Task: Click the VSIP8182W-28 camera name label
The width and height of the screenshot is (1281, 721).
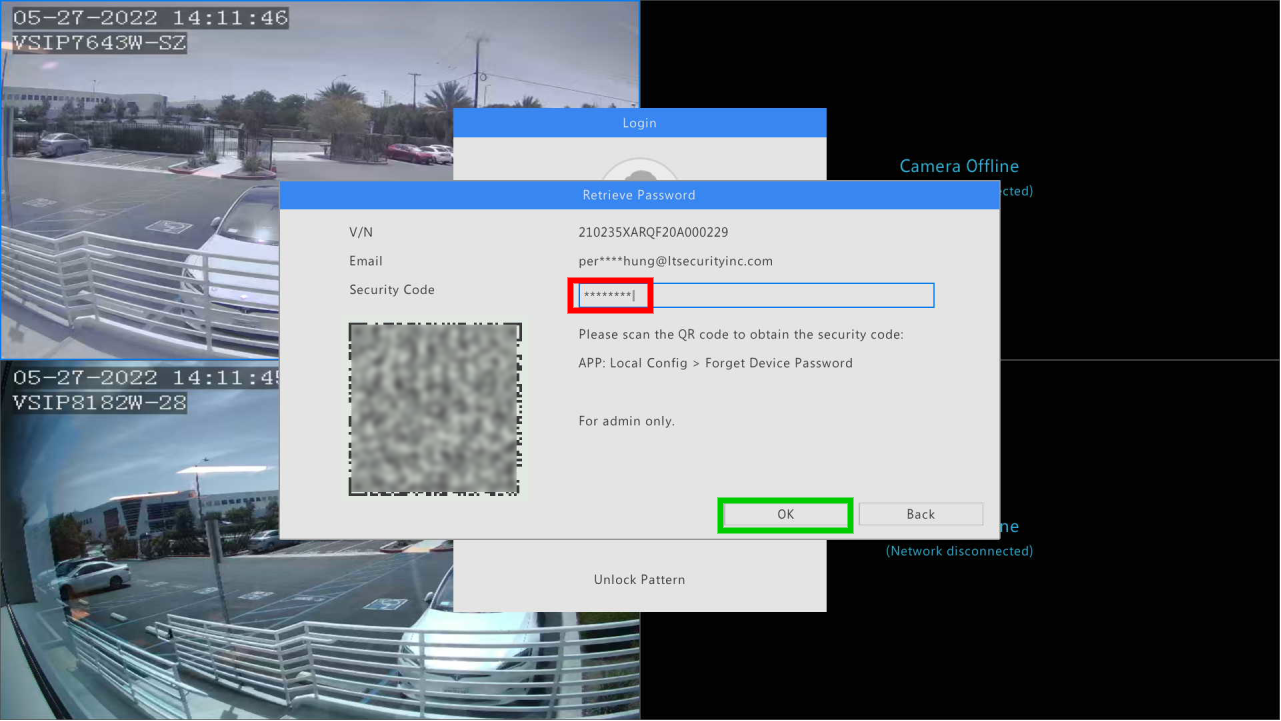Action: pos(100,403)
